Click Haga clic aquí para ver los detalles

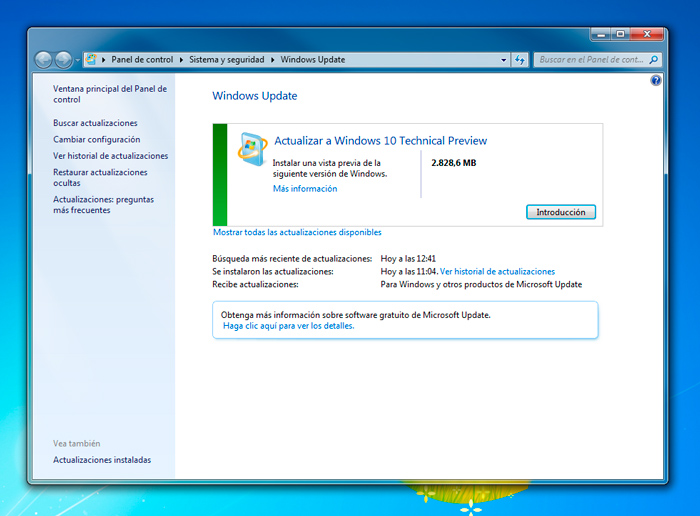pyautogui.click(x=288, y=326)
